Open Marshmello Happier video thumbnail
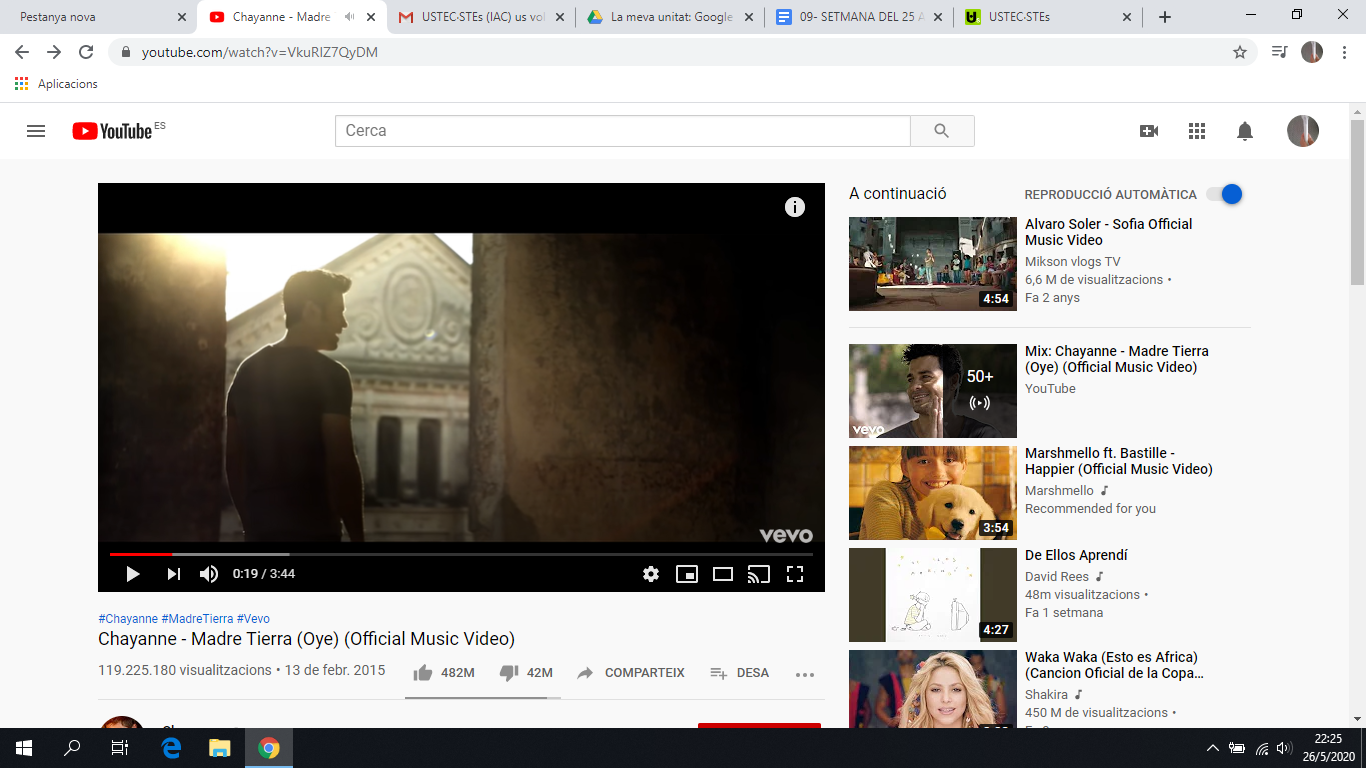 (933, 493)
